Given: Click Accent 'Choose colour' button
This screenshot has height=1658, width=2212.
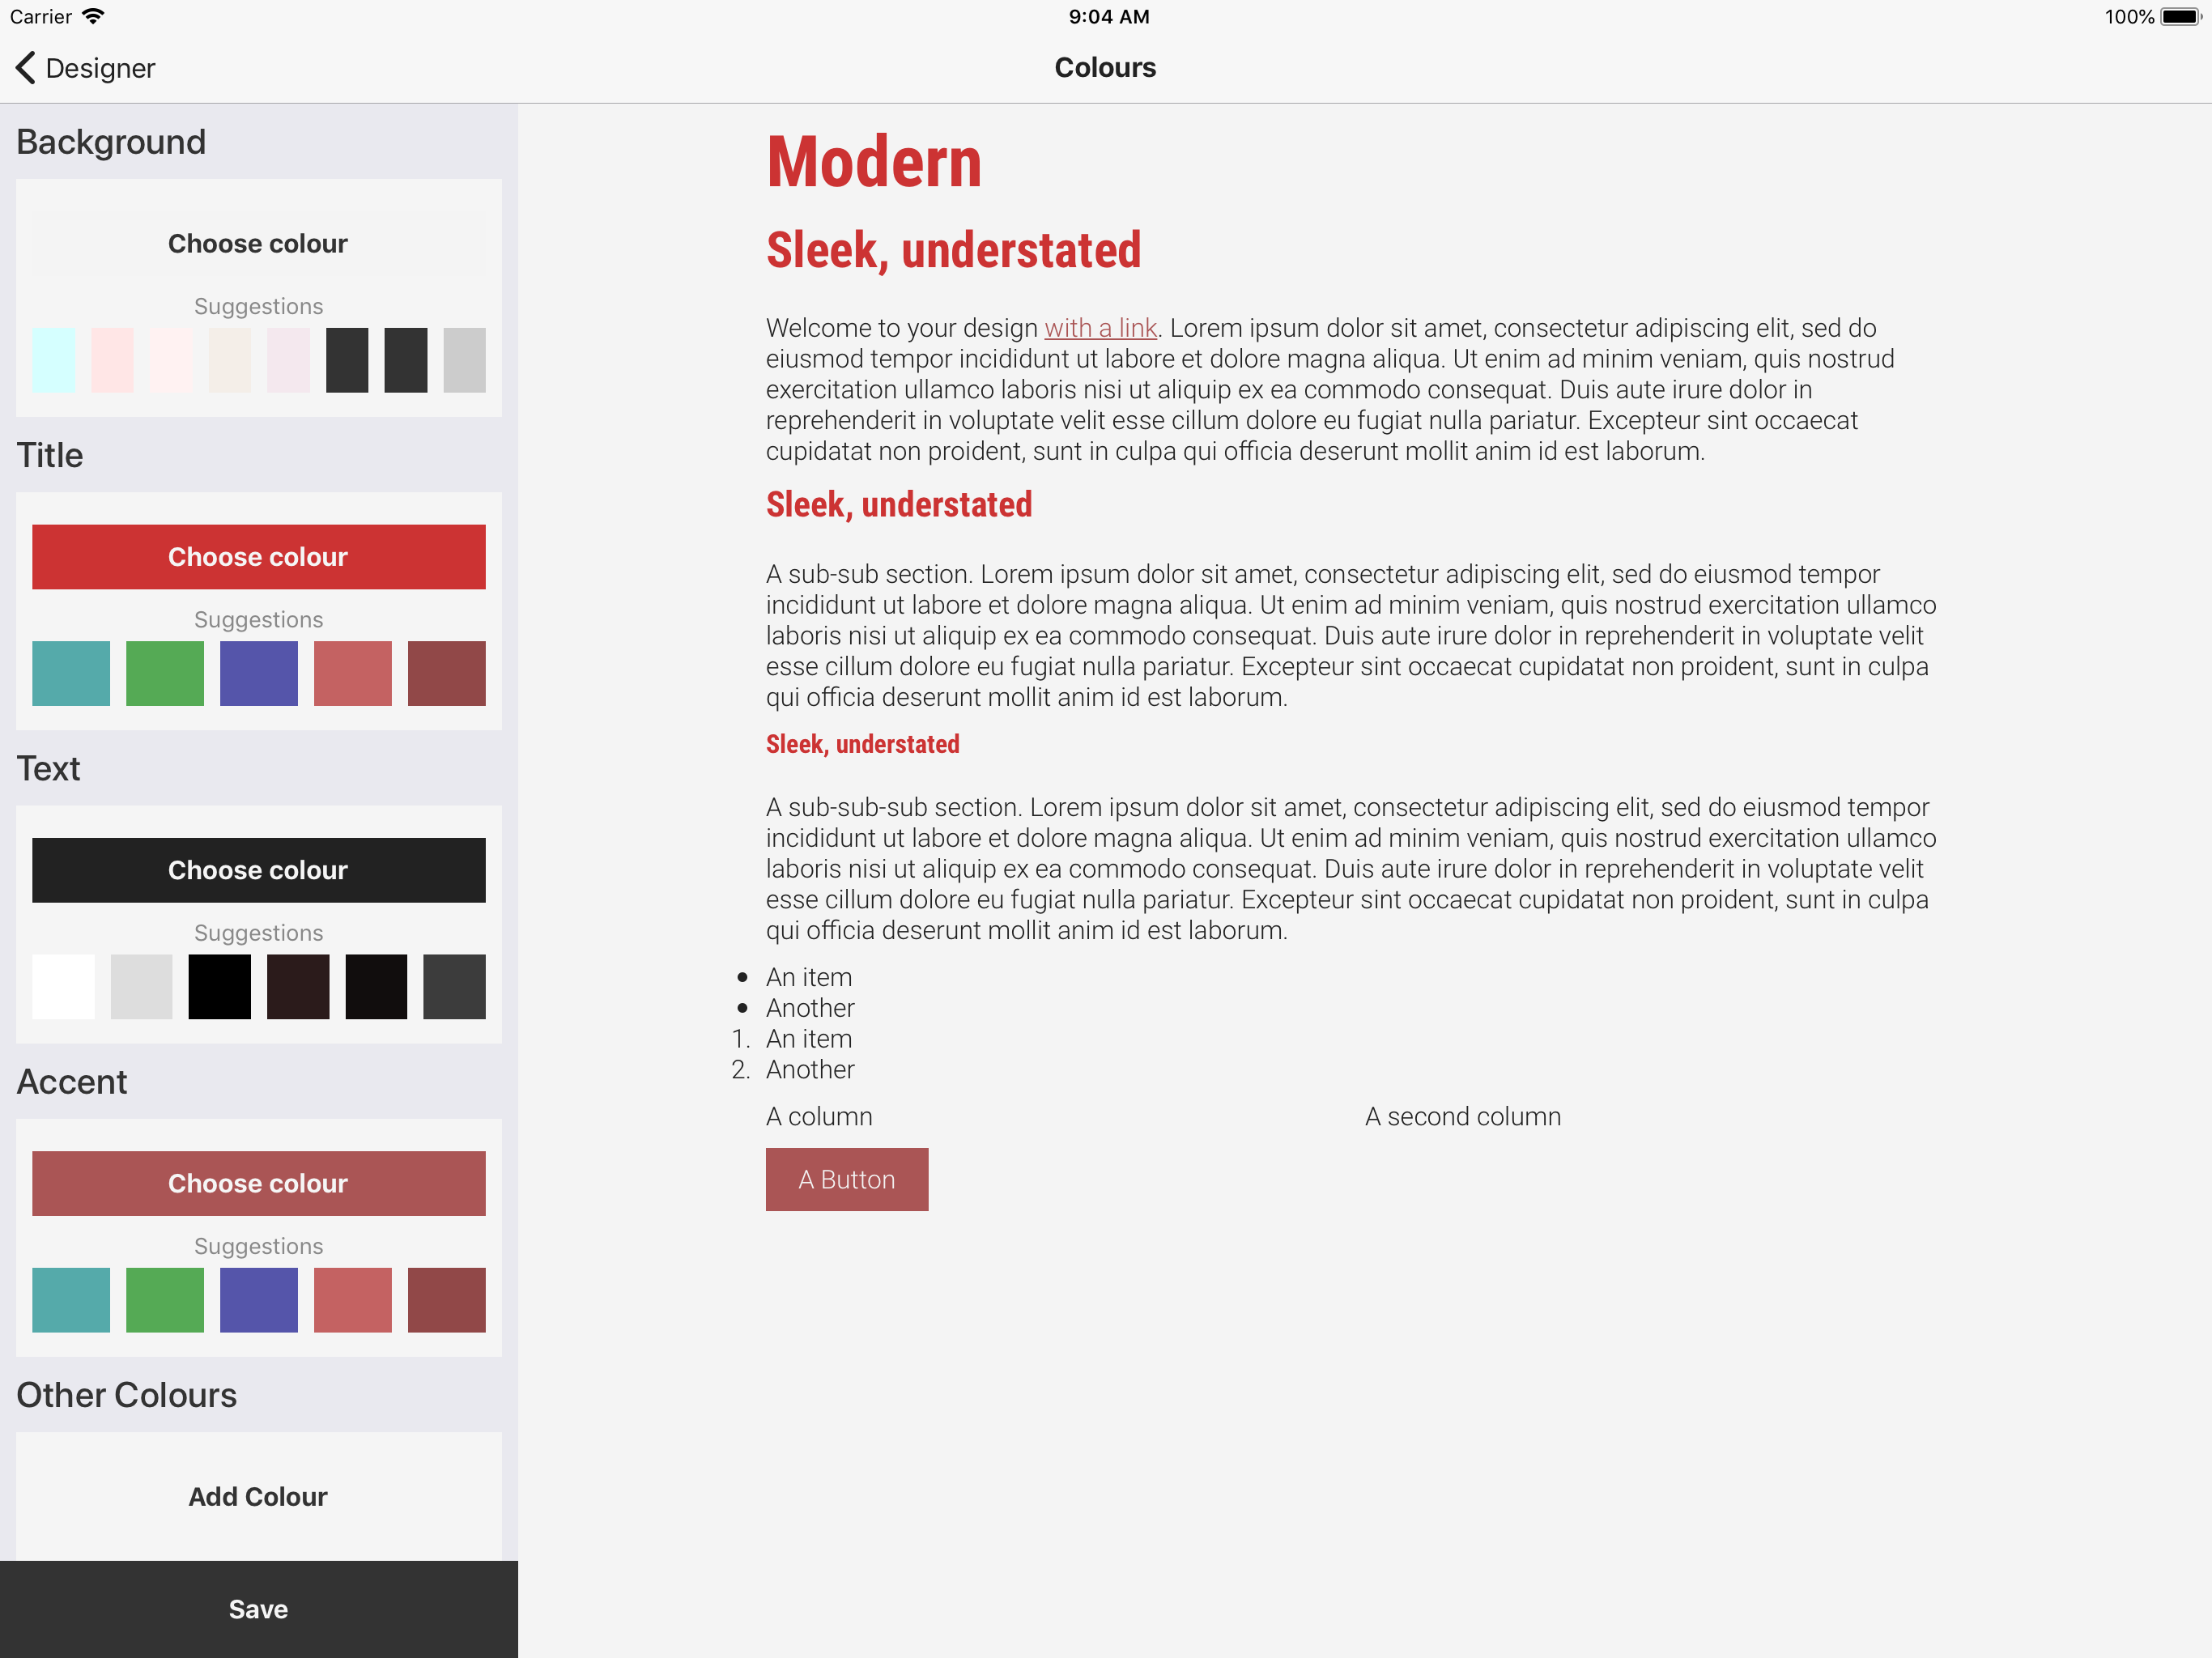Looking at the screenshot, I should pos(257,1184).
